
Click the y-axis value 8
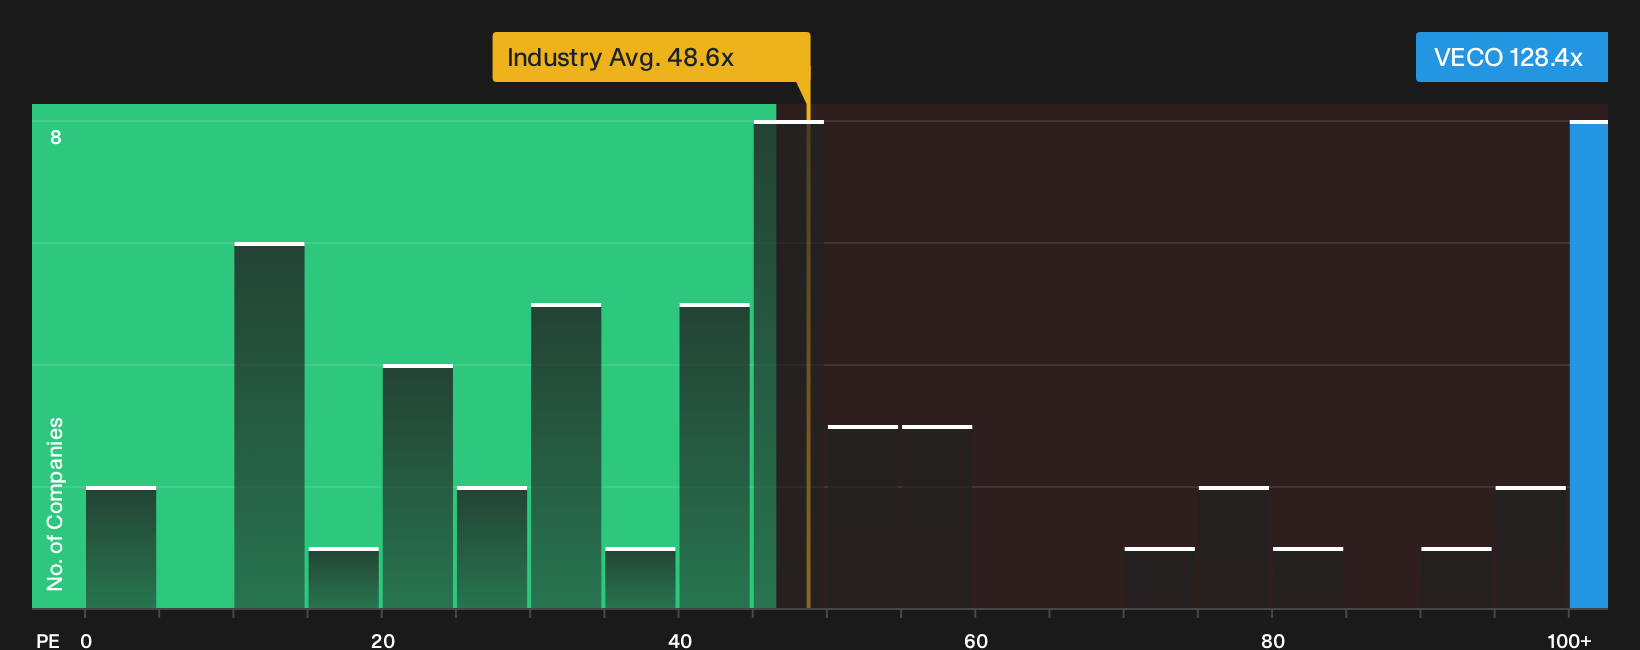[56, 137]
